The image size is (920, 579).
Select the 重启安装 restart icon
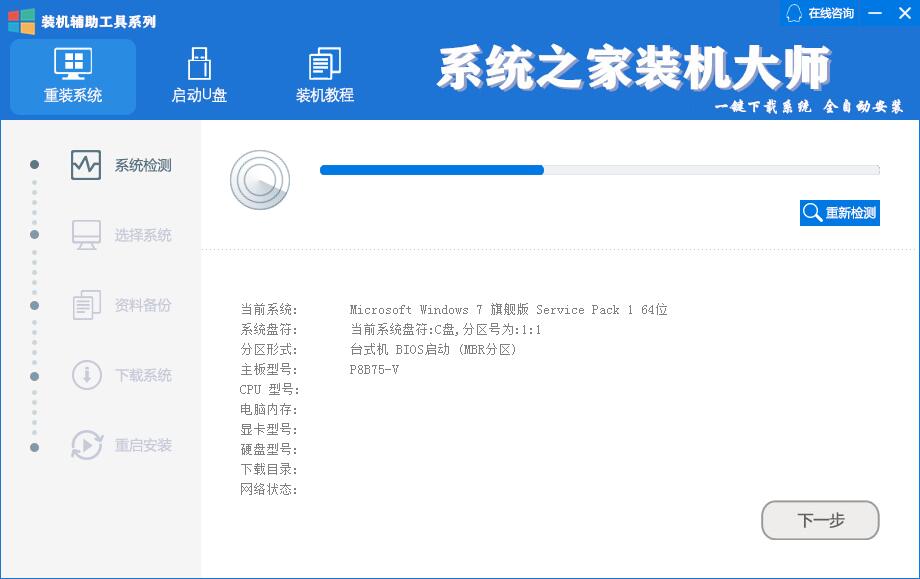pos(85,445)
